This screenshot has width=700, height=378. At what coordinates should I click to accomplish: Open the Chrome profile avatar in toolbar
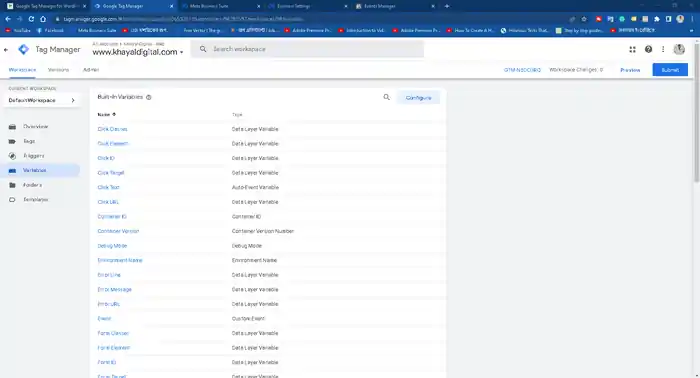click(680, 19)
